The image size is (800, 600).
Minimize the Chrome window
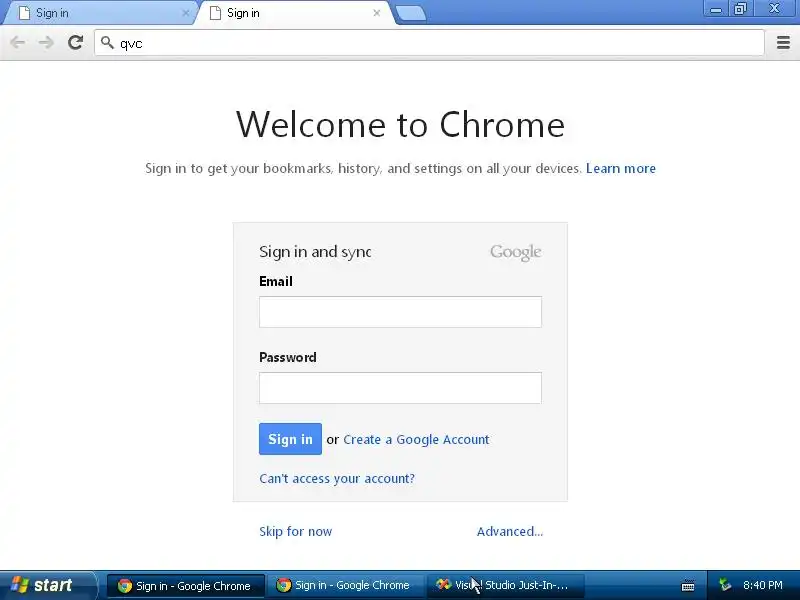coord(716,9)
